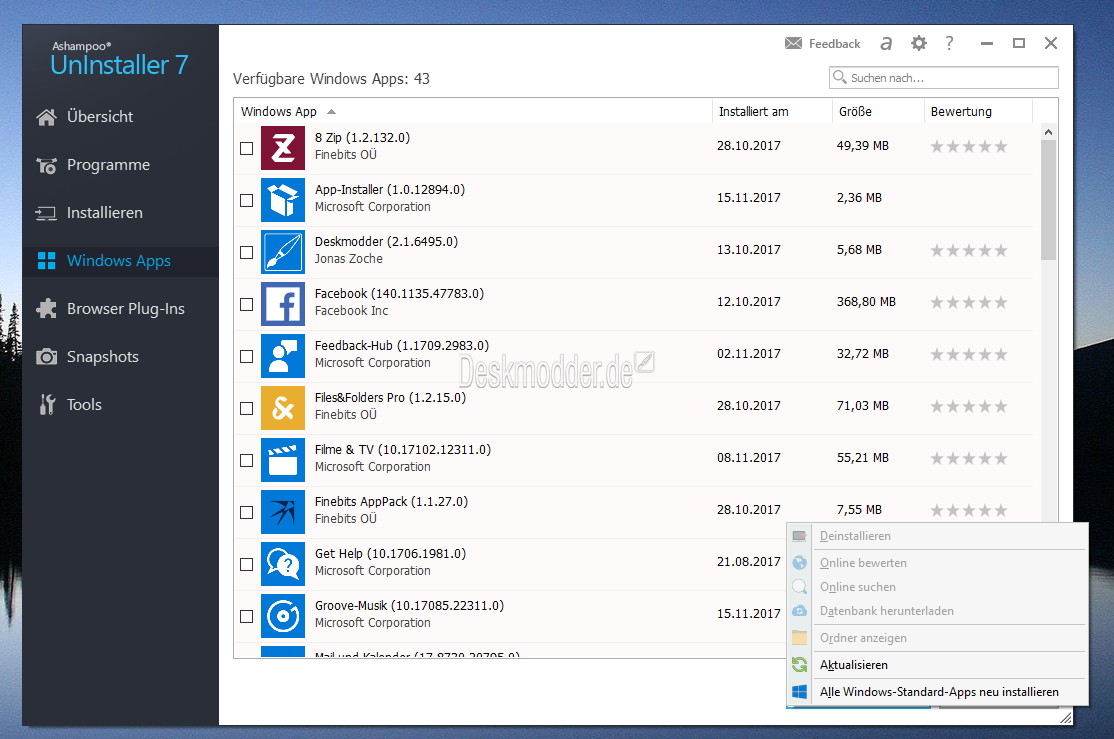Screen dimensions: 1114x739
Task: Click the app list scrollbar thumb
Action: tap(1048, 200)
